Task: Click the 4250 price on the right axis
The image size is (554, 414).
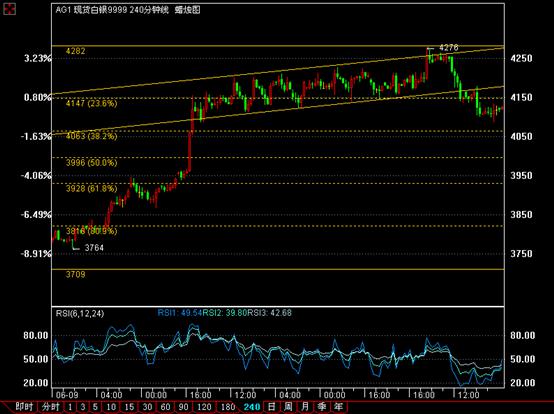Action: click(x=521, y=58)
